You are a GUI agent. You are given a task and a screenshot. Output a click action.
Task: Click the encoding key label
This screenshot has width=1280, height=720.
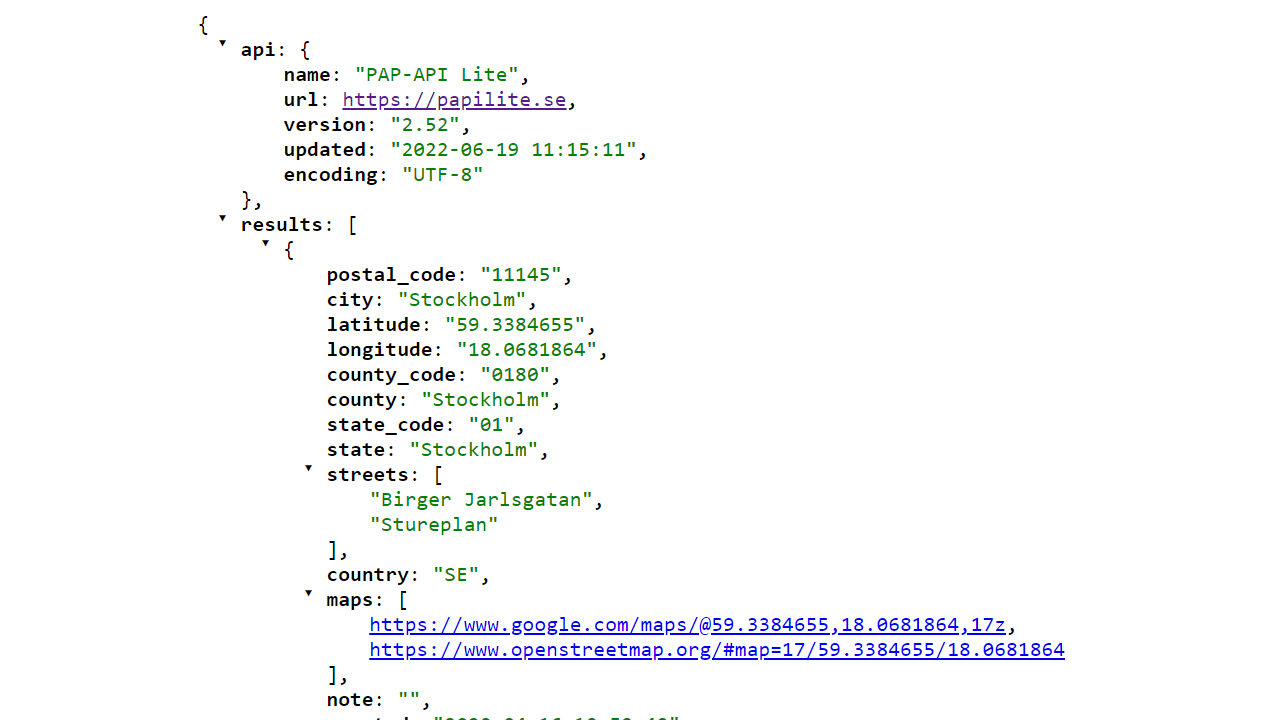331,175
